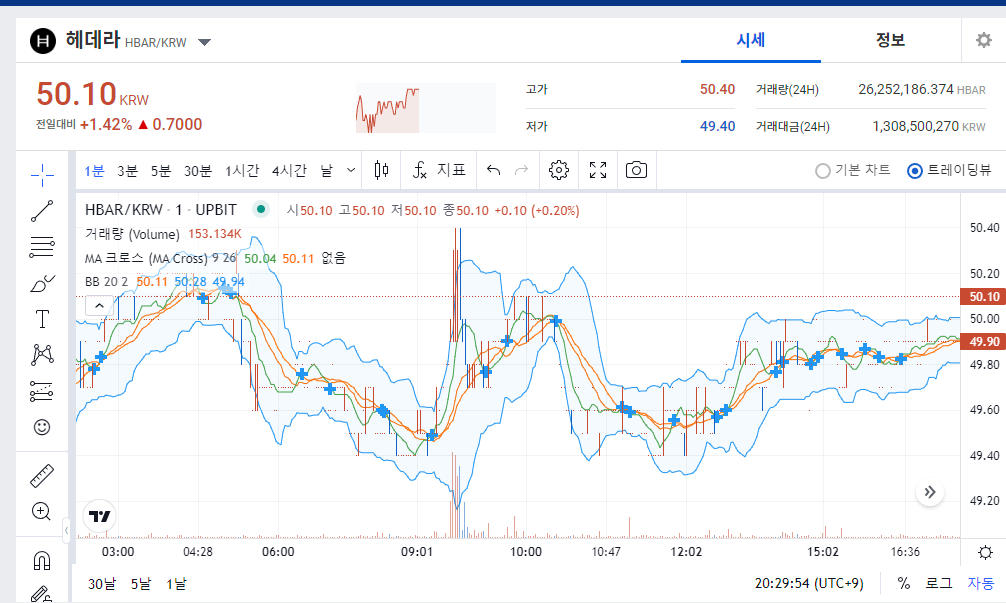Click the 09:01 time axis label

(417, 552)
